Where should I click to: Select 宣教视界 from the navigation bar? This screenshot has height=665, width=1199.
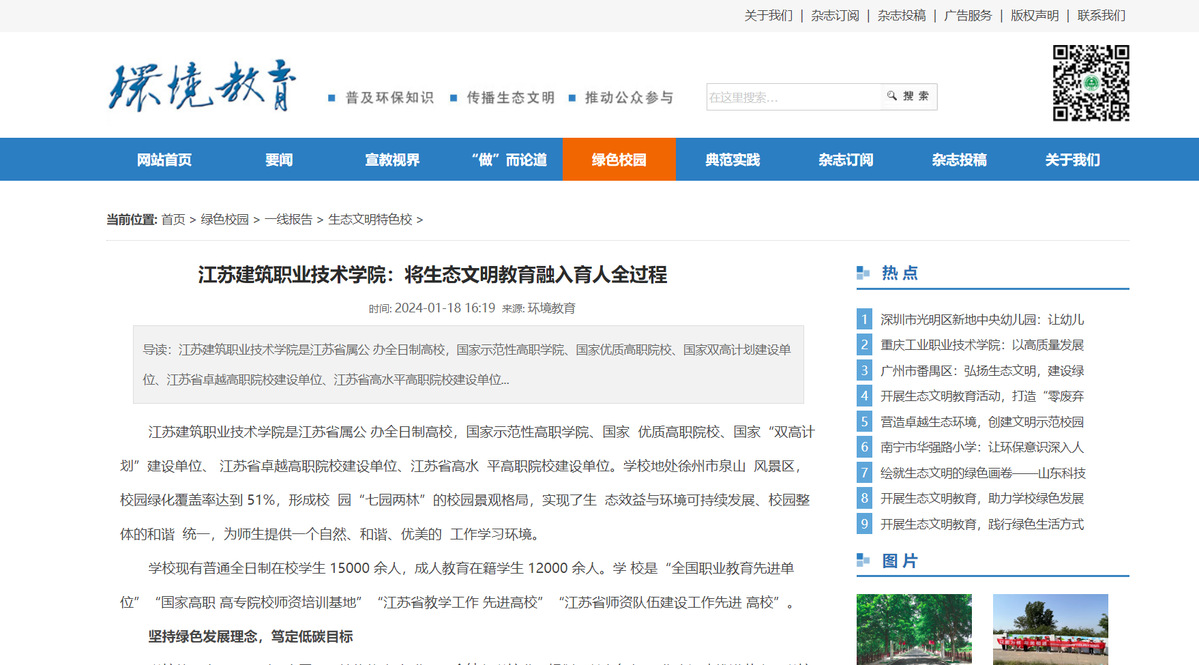pos(392,160)
